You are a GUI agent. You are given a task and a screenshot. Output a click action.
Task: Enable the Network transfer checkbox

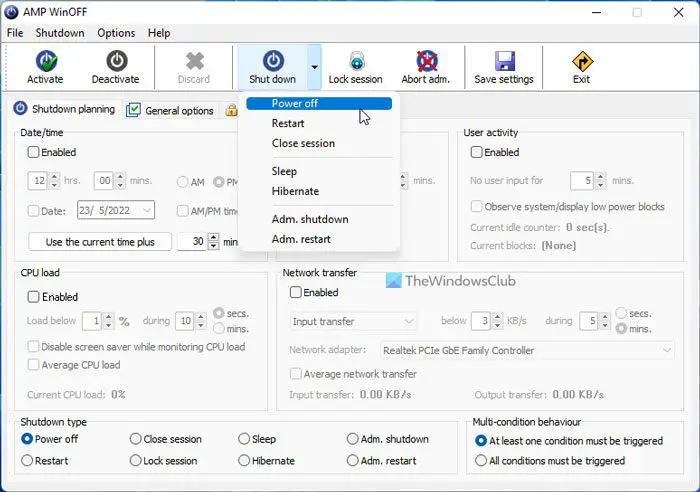pyautogui.click(x=296, y=292)
